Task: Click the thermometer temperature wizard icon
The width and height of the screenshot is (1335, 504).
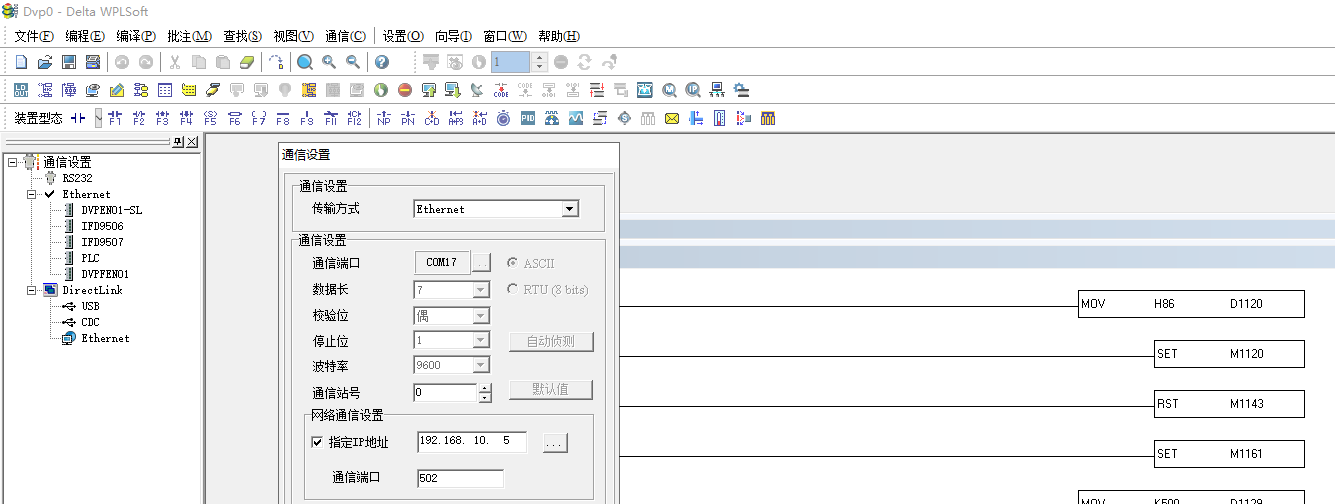Action: click(720, 118)
